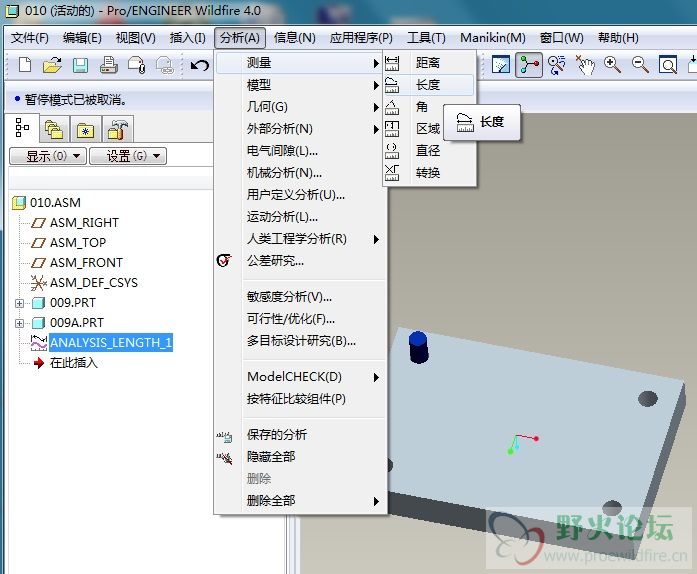Switch to the Folder Browser tab icon
This screenshot has width=697, height=574.
pos(54,130)
